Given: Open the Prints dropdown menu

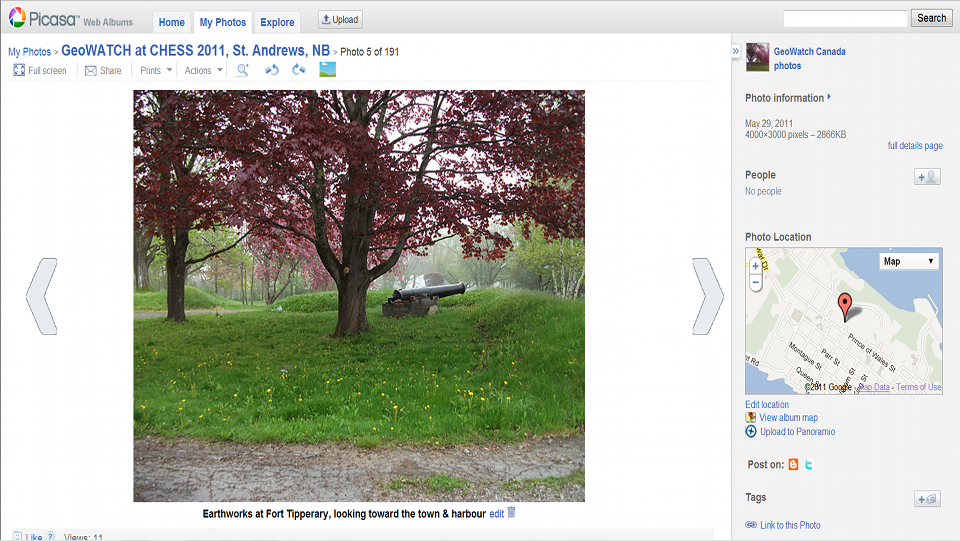Looking at the screenshot, I should [156, 70].
